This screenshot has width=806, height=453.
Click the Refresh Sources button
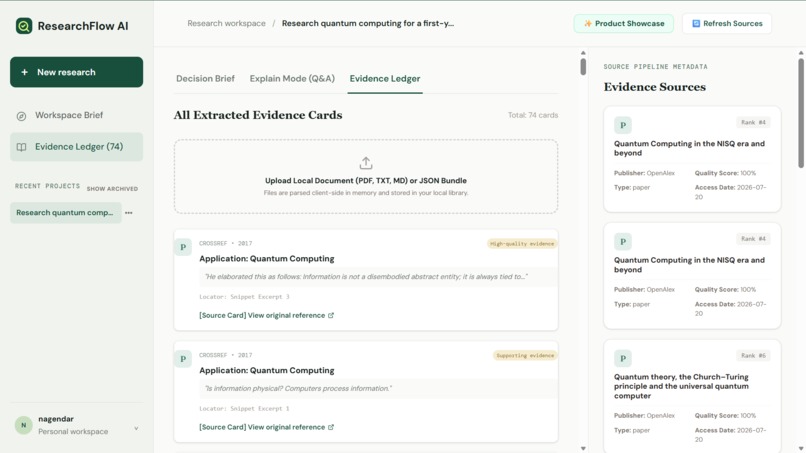(727, 24)
